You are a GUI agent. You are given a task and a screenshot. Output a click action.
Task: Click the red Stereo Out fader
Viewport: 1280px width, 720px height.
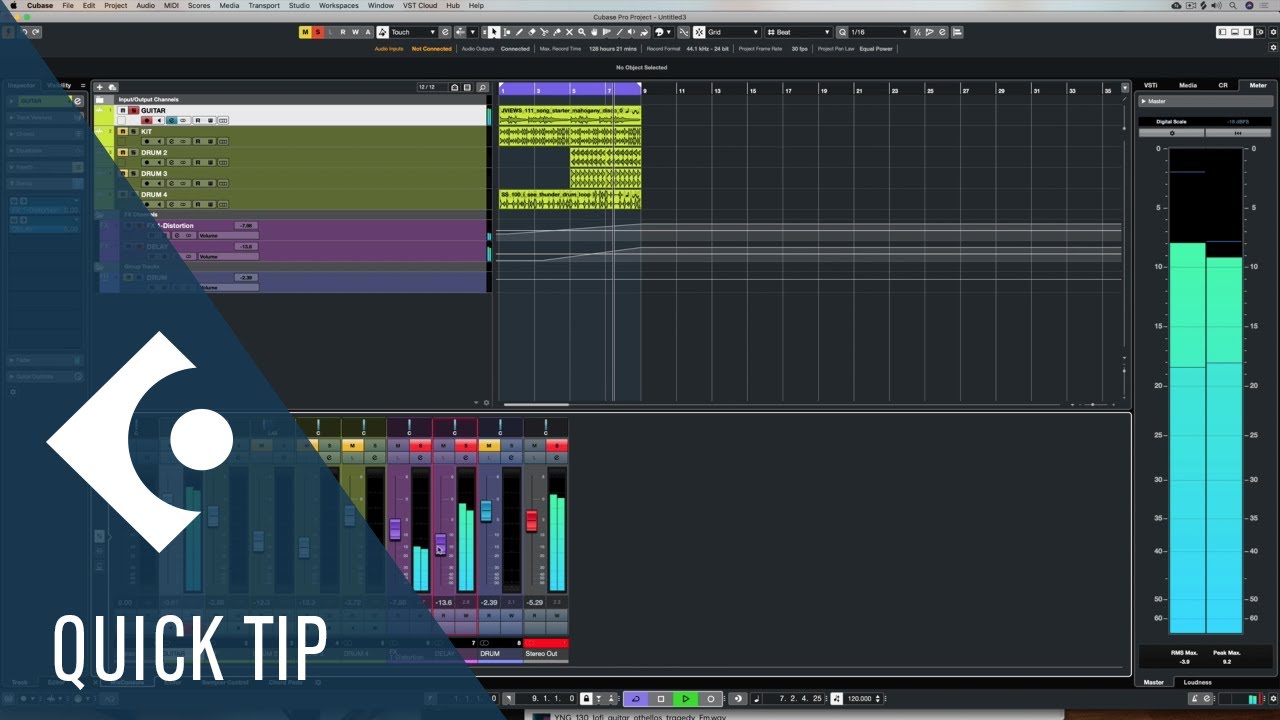tap(532, 521)
